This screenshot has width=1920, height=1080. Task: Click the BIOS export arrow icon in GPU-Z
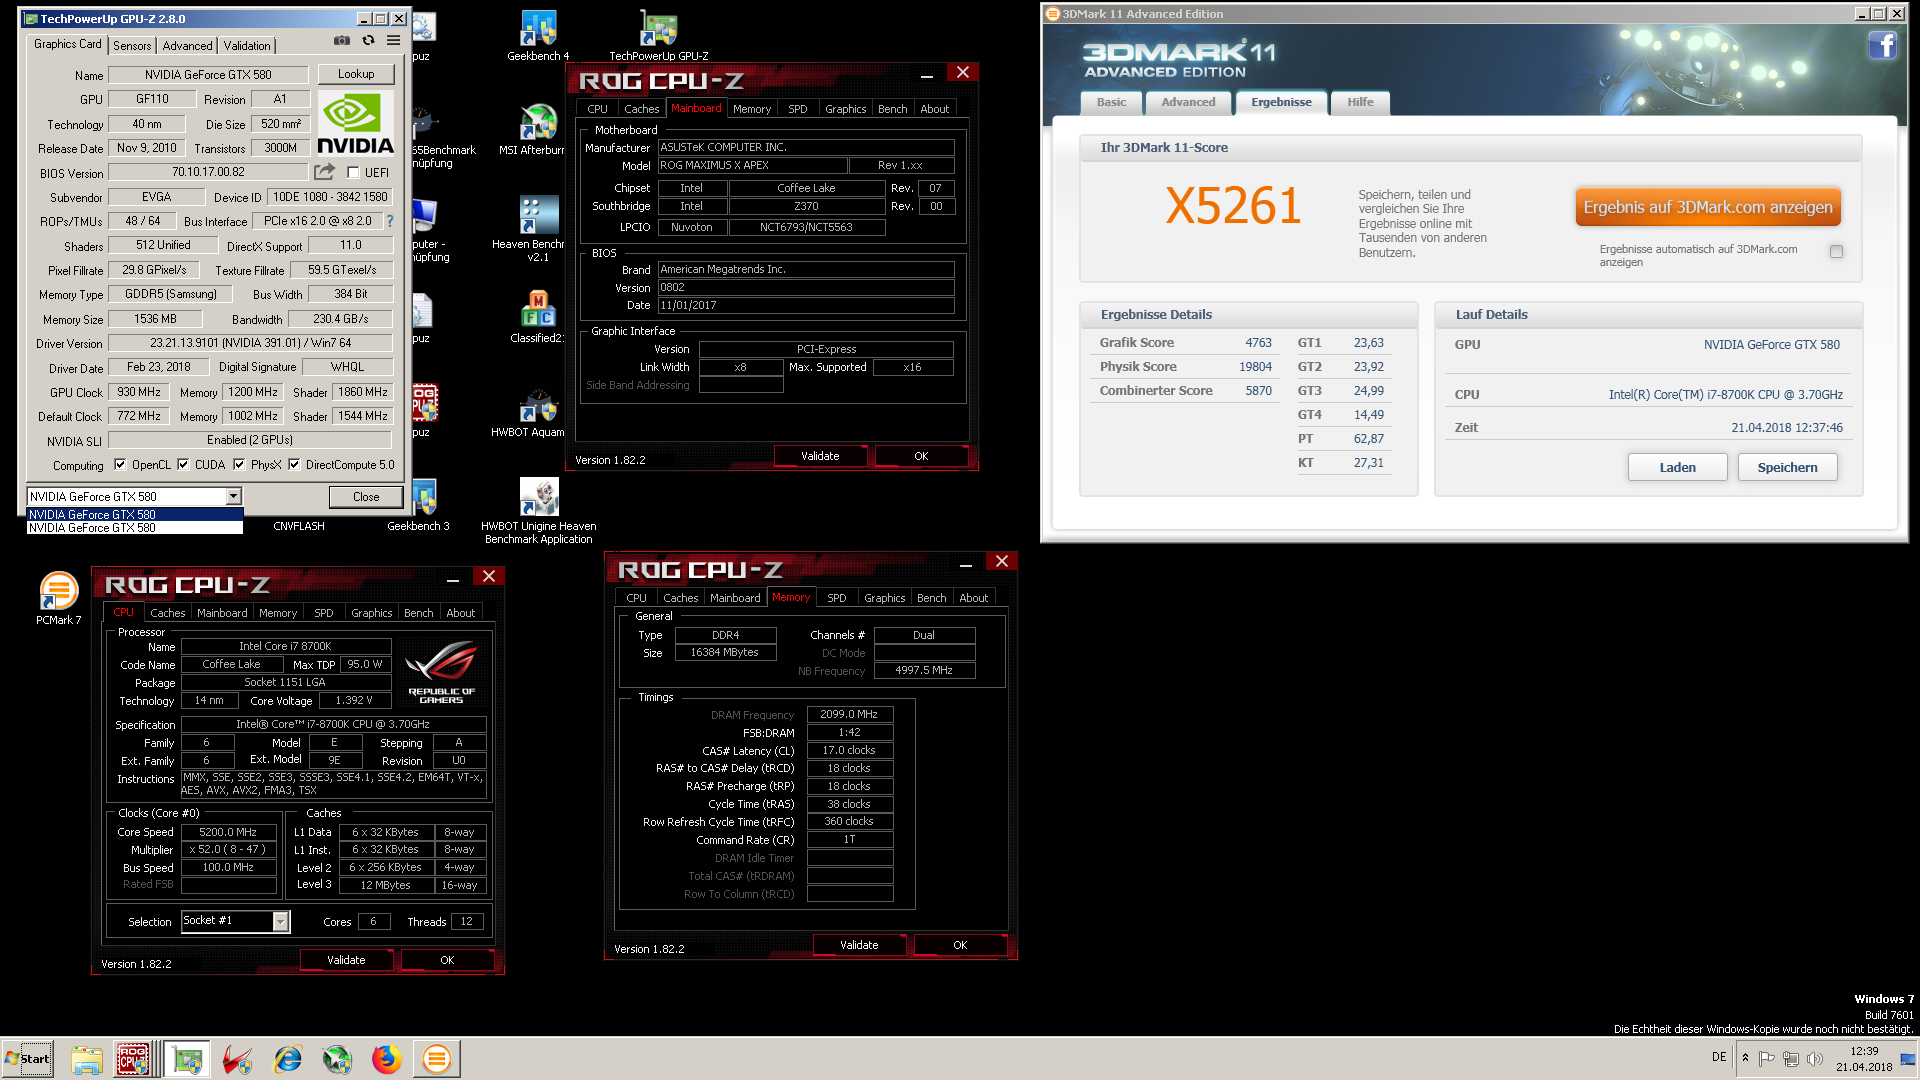(x=324, y=172)
